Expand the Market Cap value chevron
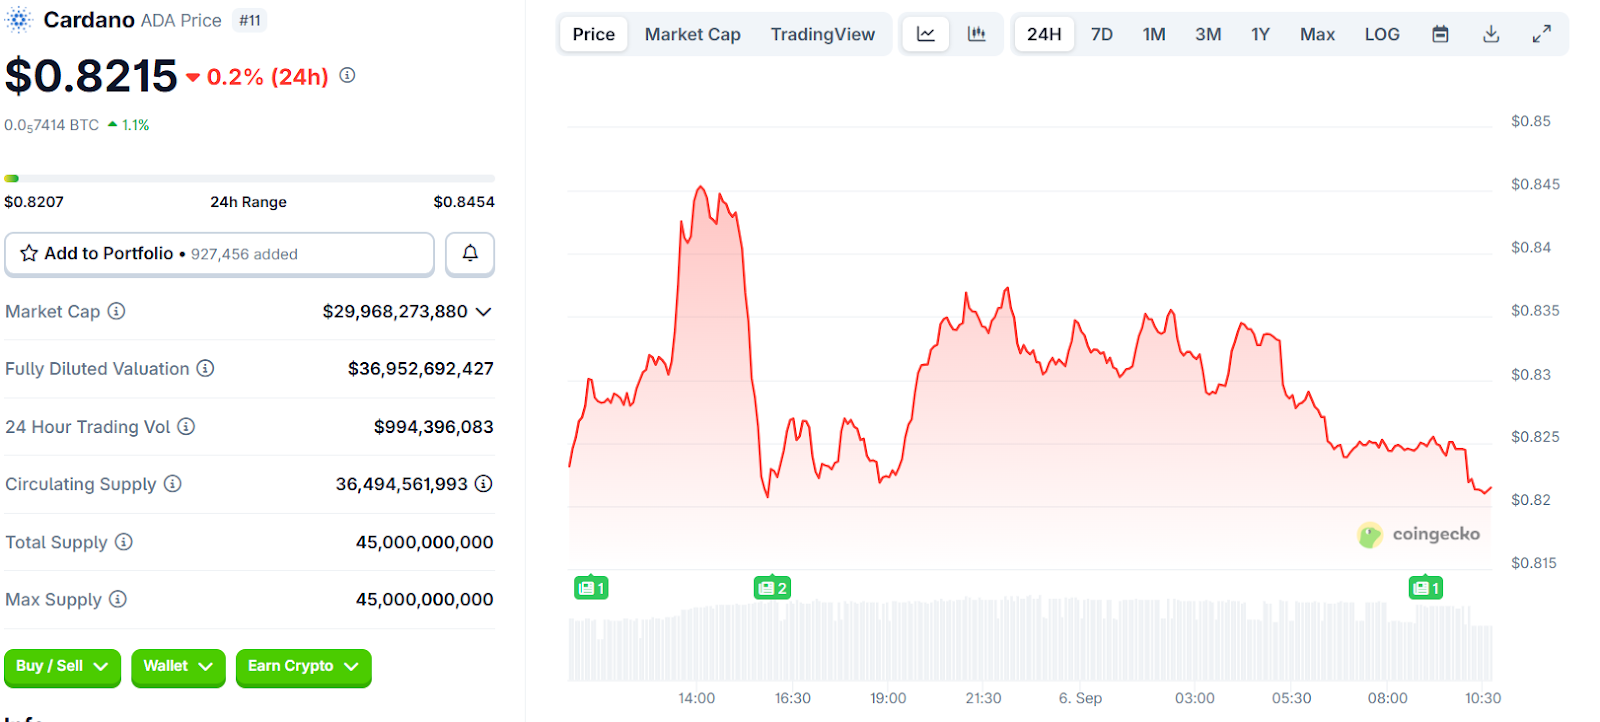 point(484,312)
